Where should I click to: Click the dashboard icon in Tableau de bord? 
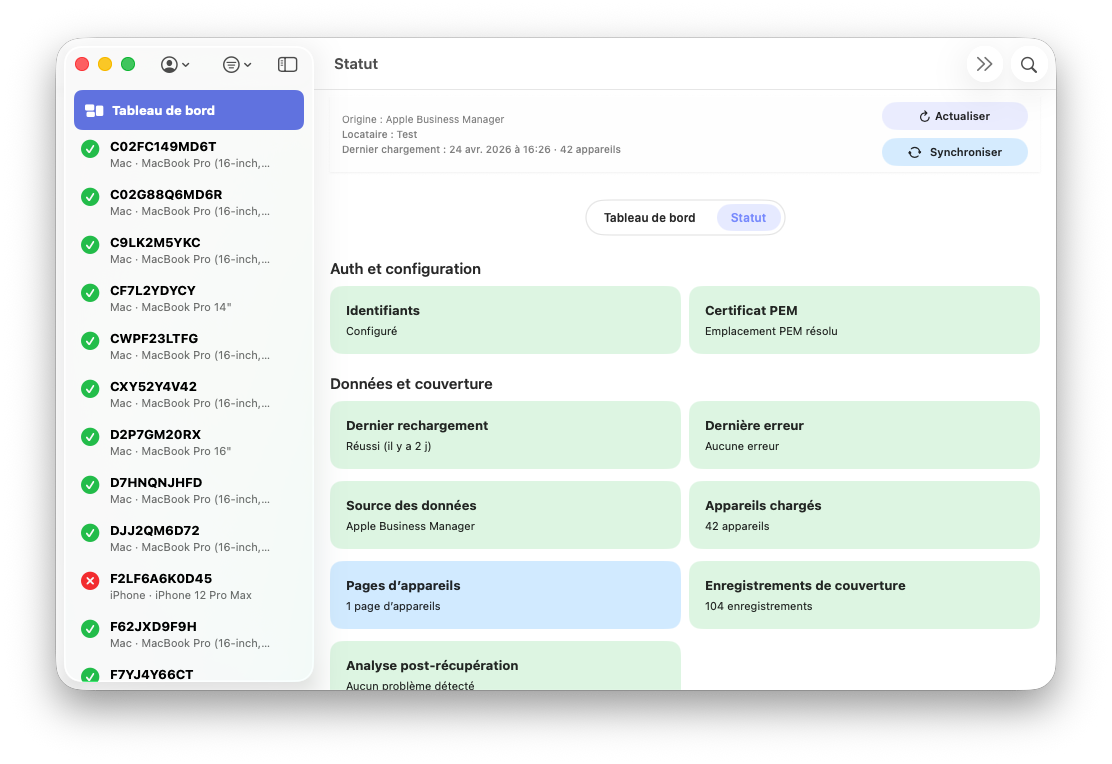point(94,111)
